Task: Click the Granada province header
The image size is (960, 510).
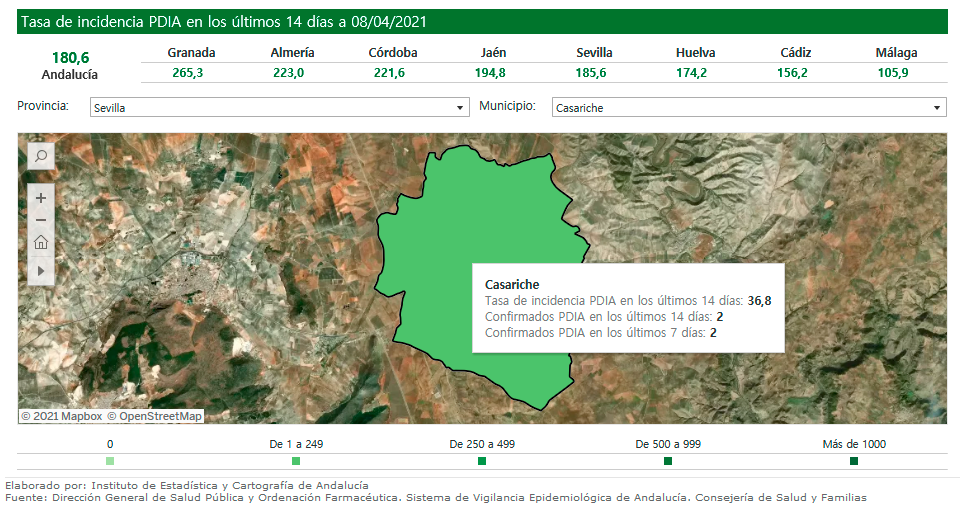Action: 191,53
